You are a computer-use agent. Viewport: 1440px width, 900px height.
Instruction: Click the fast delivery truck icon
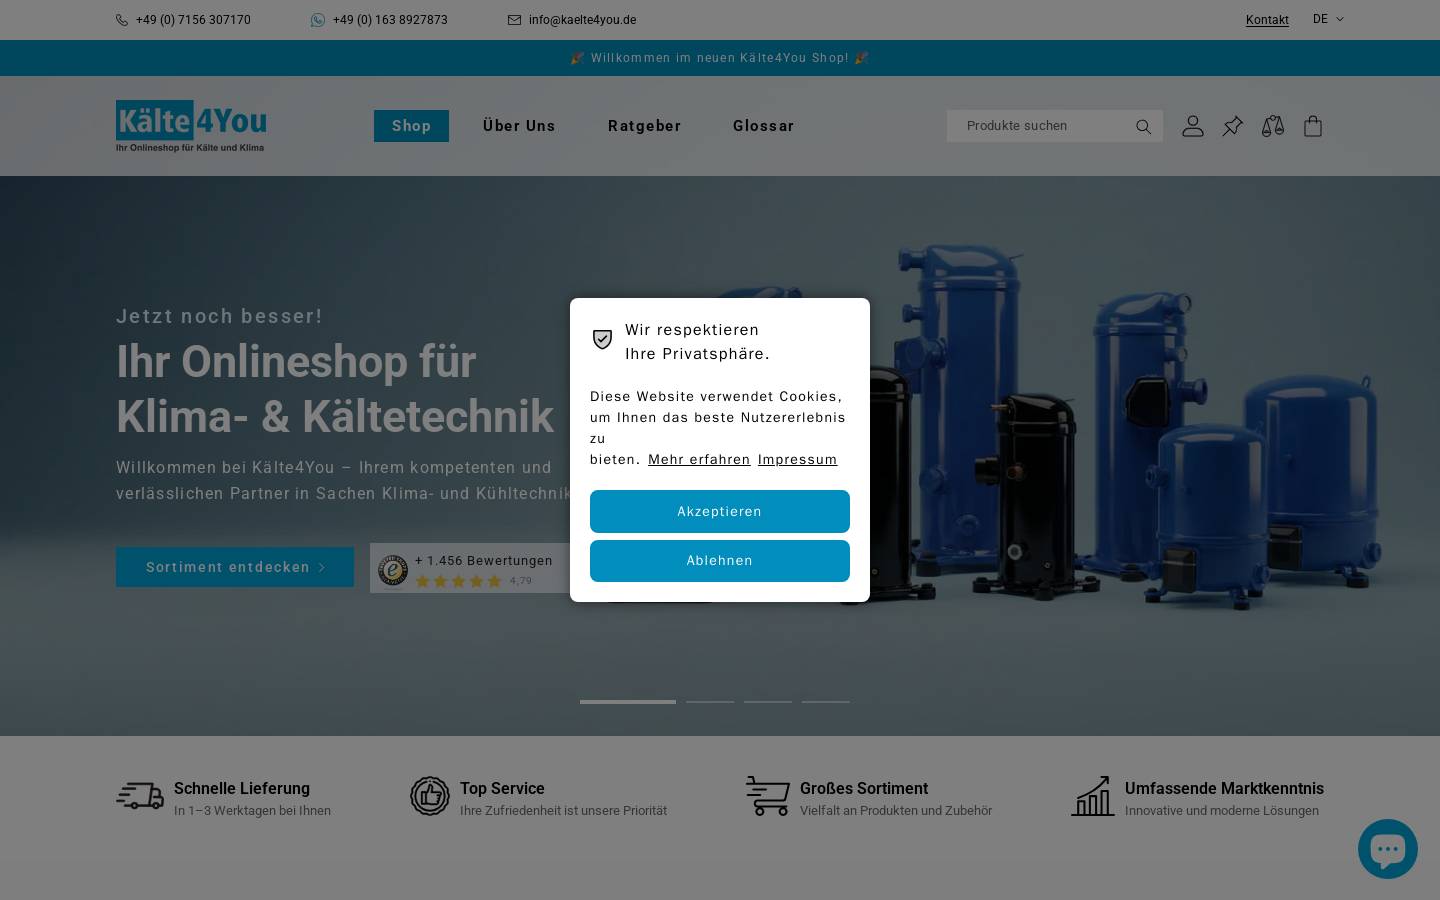140,796
